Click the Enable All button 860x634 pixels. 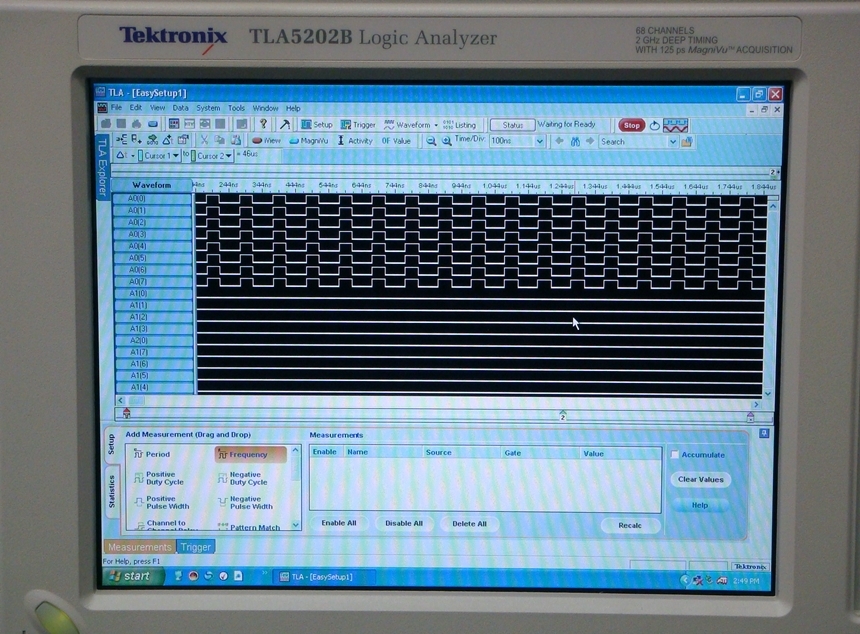pyautogui.click(x=339, y=523)
